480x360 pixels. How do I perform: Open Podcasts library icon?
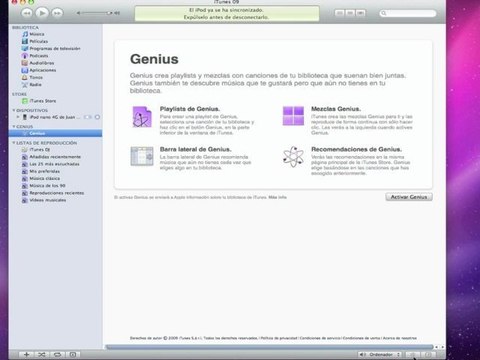[25, 56]
